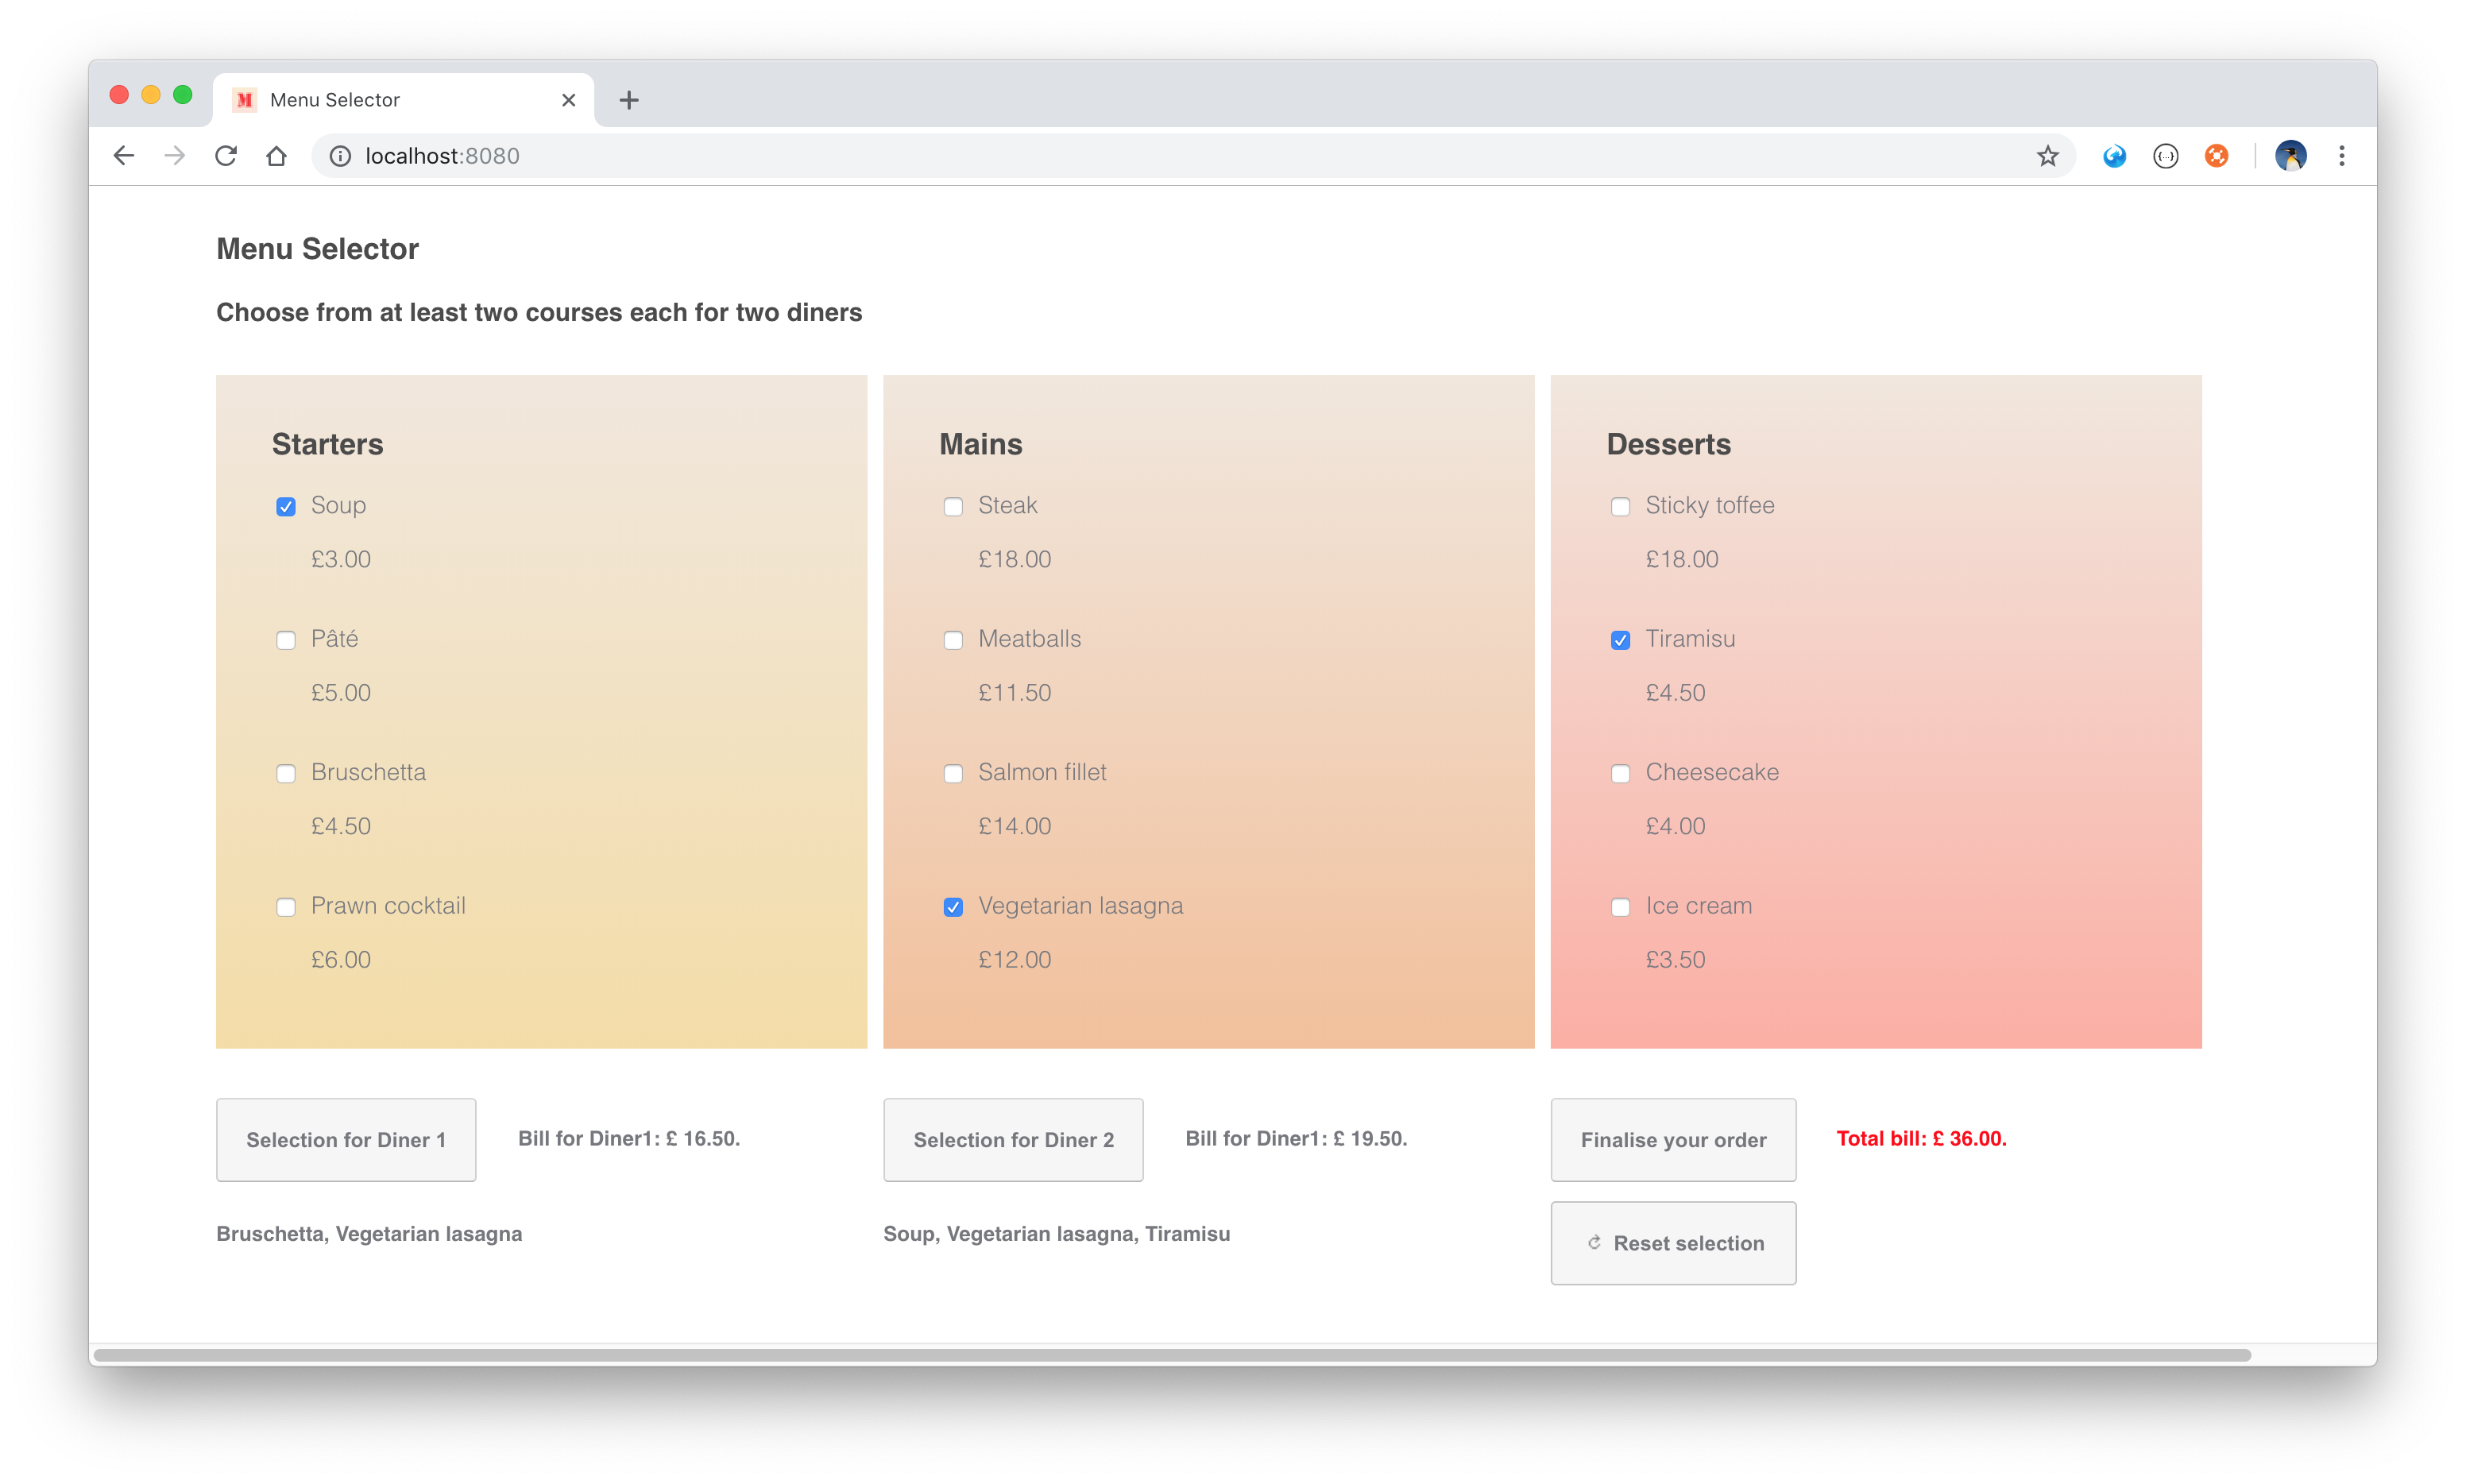Click the browser back arrow
This screenshot has height=1484, width=2466.
[124, 156]
